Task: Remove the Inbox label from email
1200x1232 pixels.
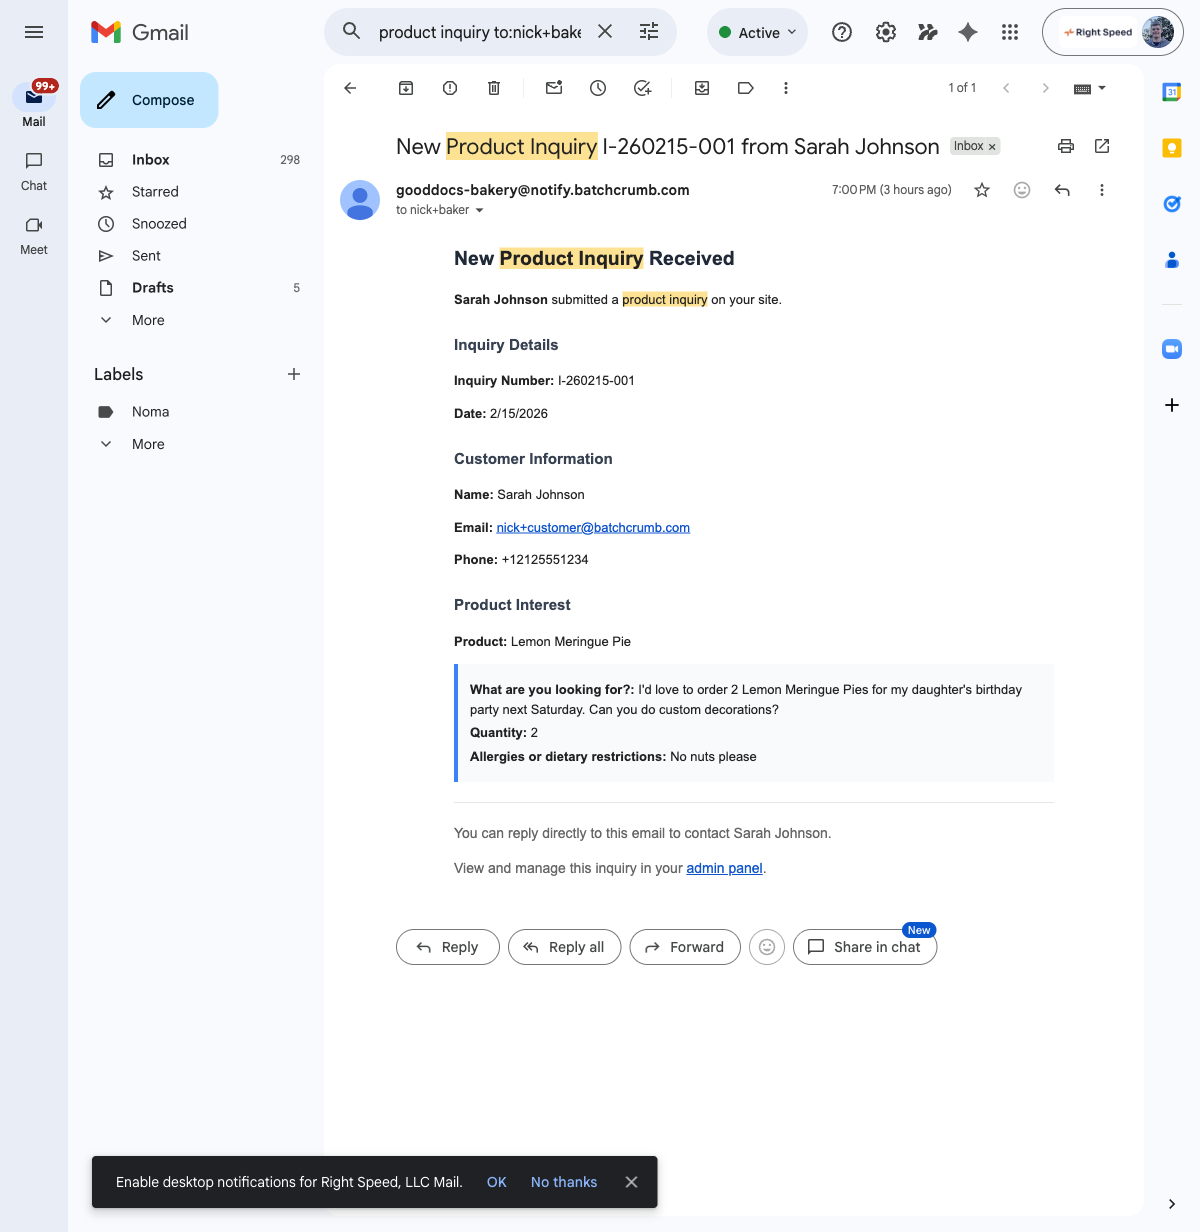Action: pos(992,147)
